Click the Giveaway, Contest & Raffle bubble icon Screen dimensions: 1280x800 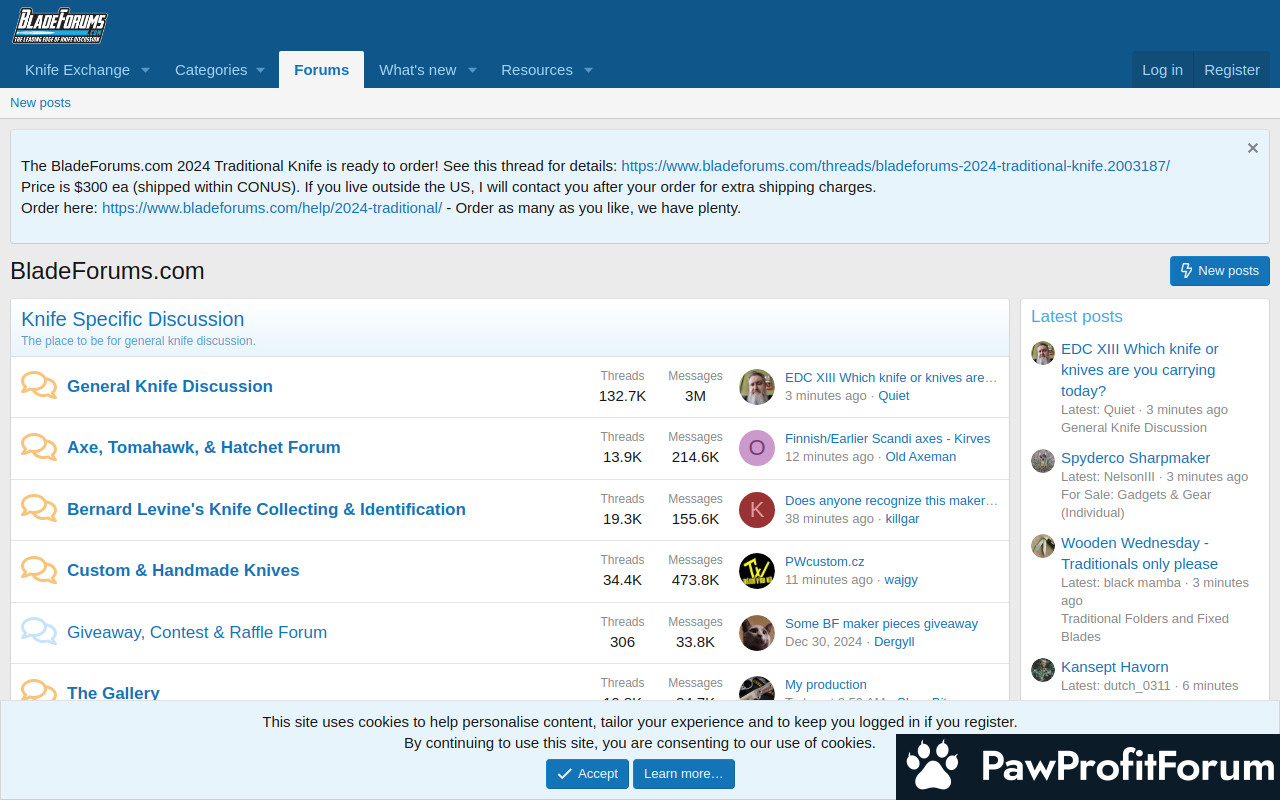(39, 632)
